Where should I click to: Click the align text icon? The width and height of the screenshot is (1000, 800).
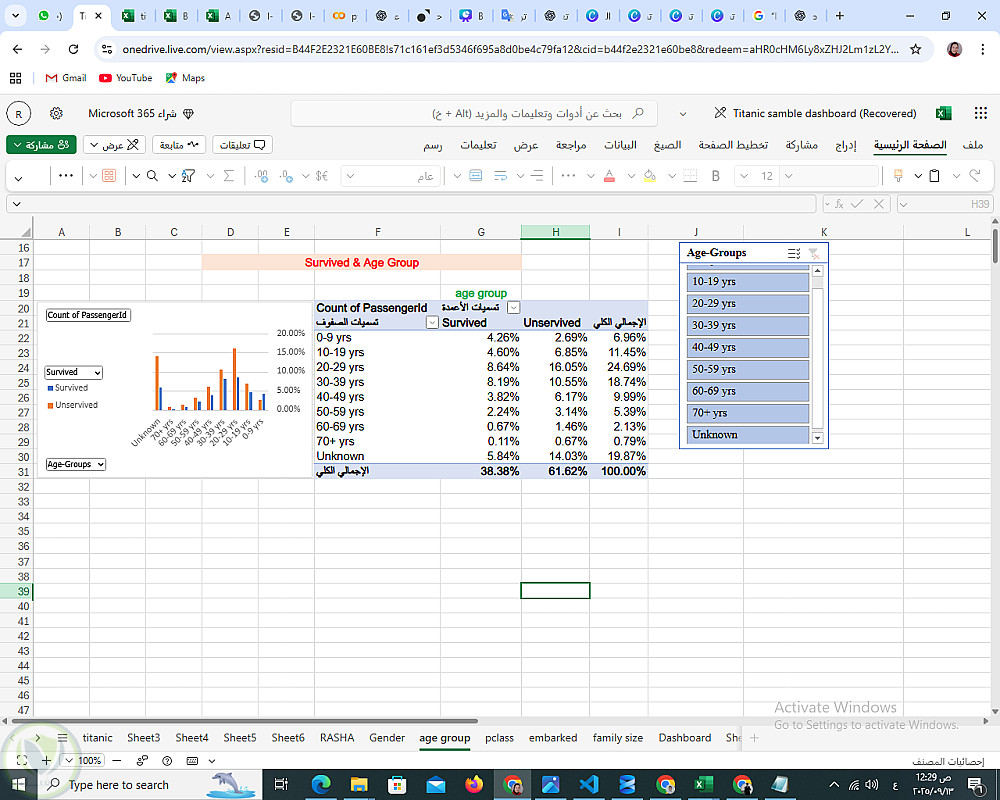click(538, 176)
